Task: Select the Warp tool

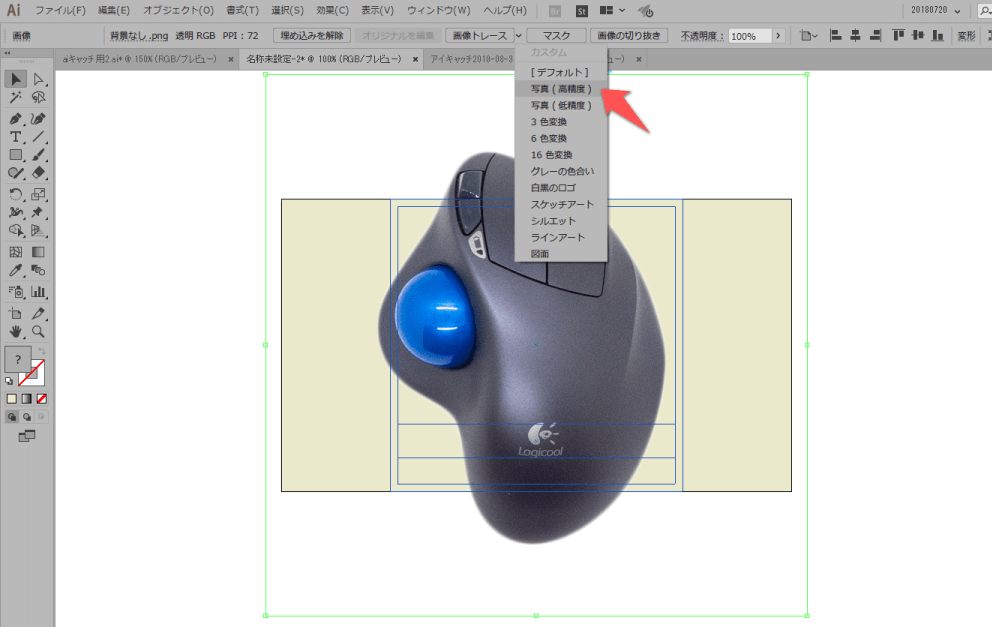Action: point(16,213)
